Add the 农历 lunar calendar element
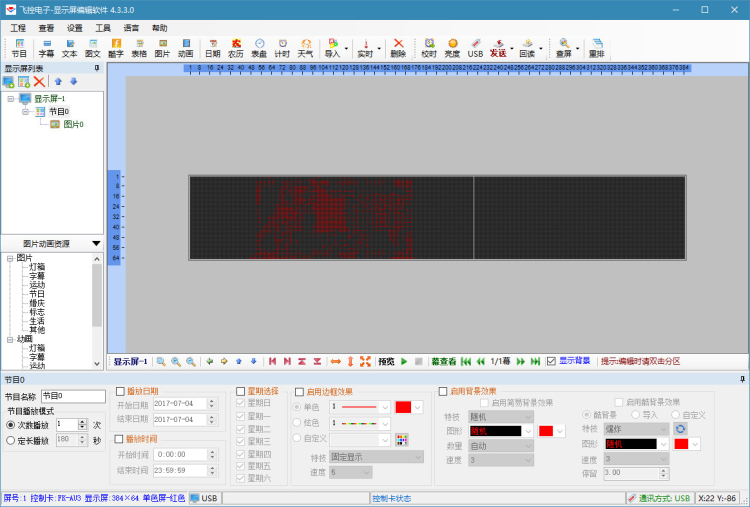 coord(236,48)
